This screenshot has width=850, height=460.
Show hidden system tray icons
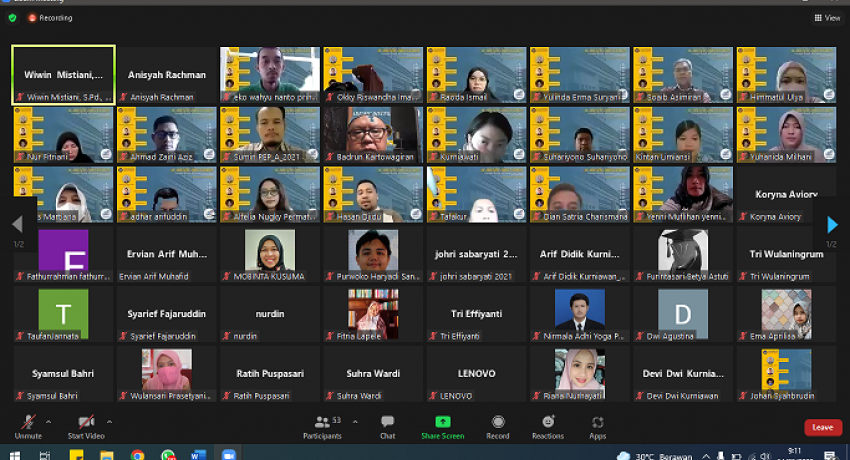706,456
